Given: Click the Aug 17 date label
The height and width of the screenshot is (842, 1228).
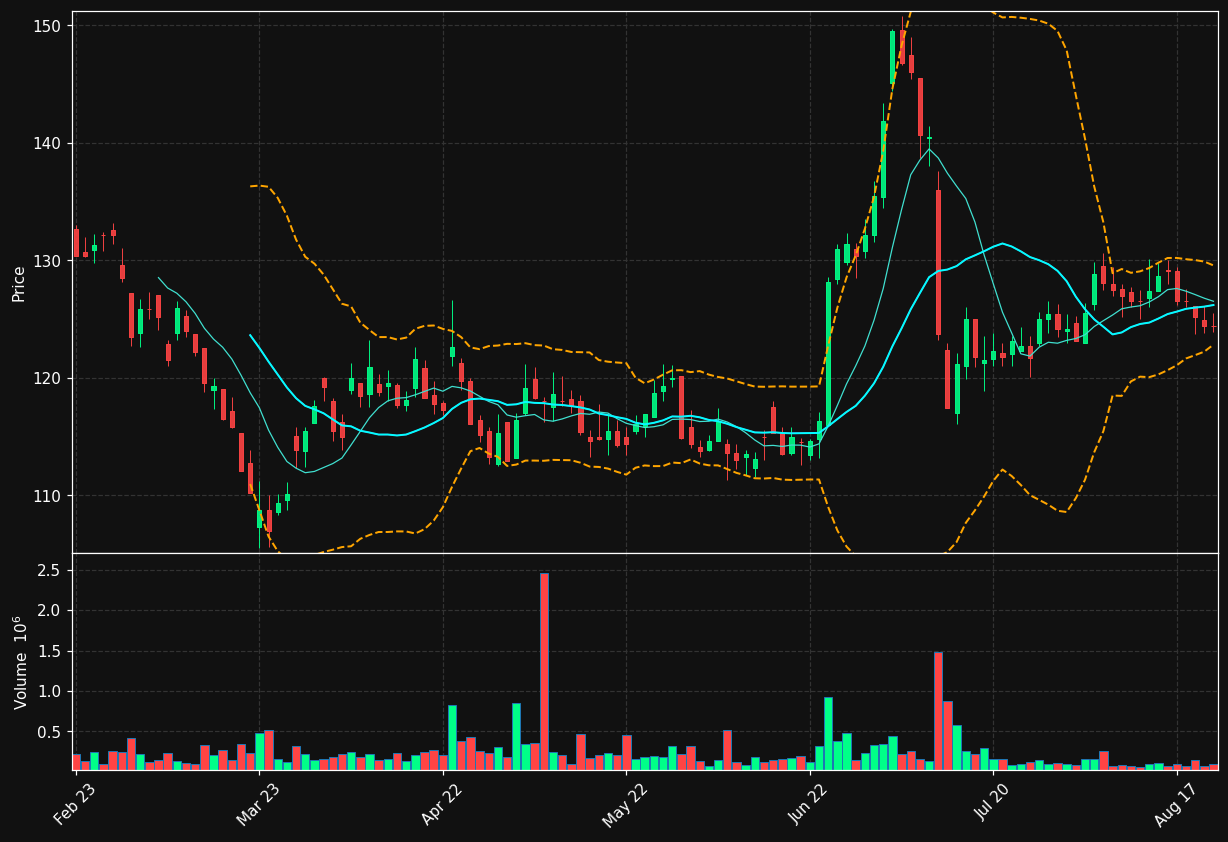Looking at the screenshot, I should [1176, 804].
